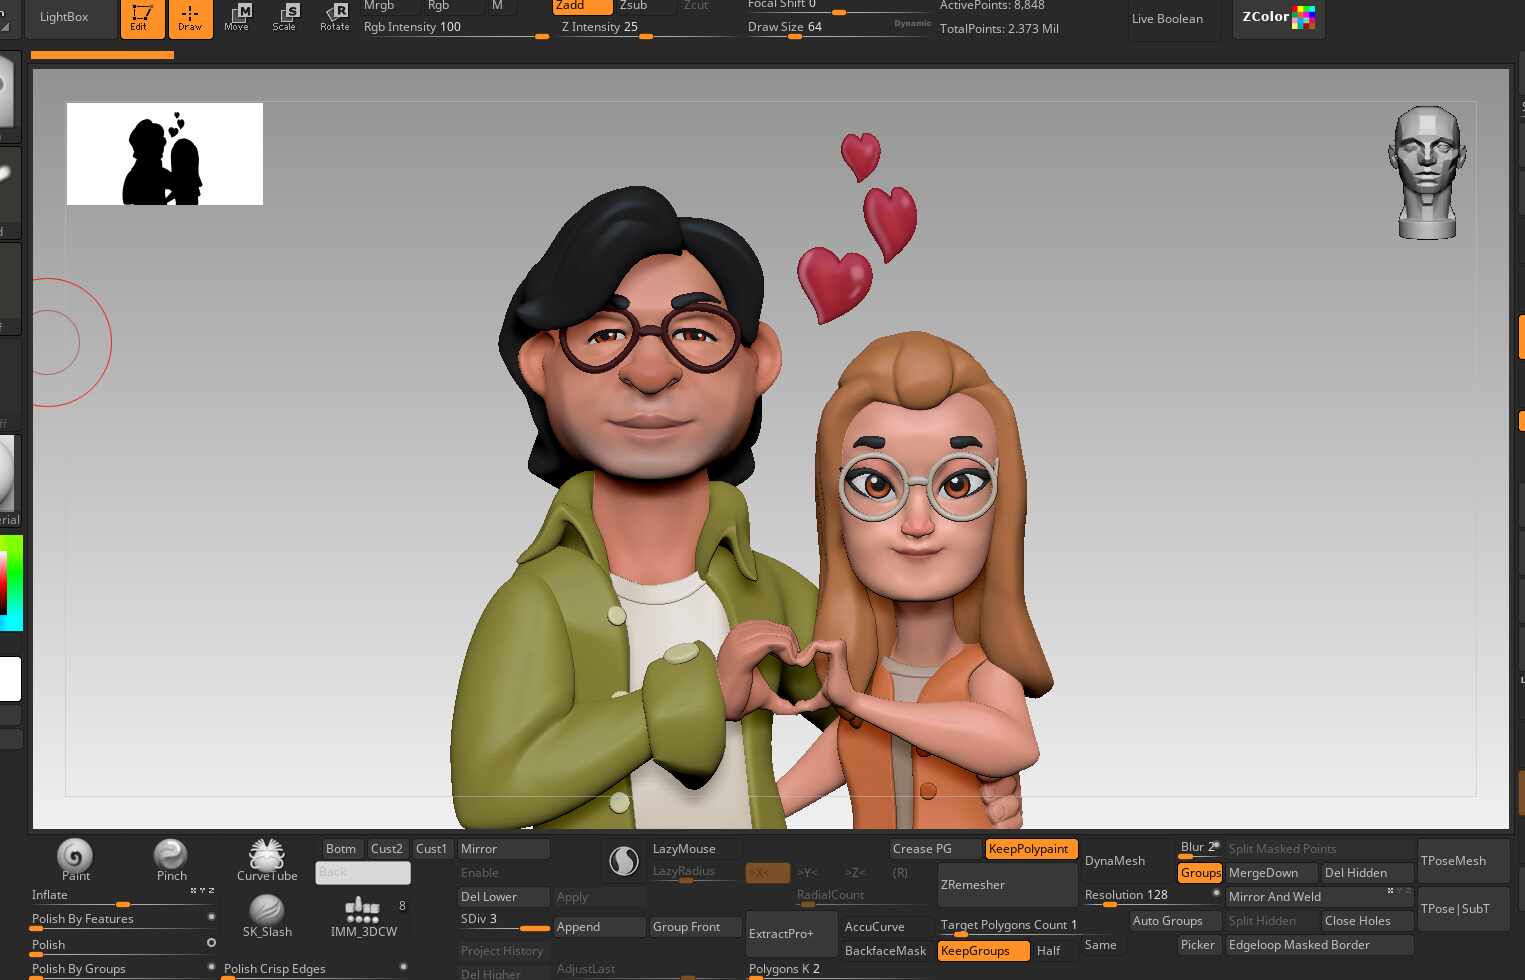Toggle KeepPolypaint option off

pyautogui.click(x=1030, y=849)
